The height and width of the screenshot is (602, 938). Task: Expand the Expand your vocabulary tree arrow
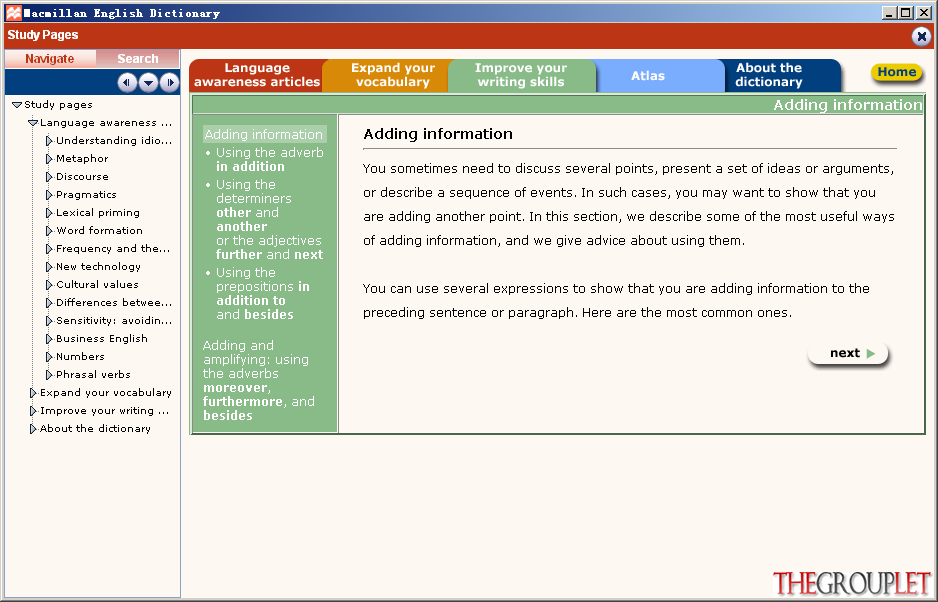[33, 393]
